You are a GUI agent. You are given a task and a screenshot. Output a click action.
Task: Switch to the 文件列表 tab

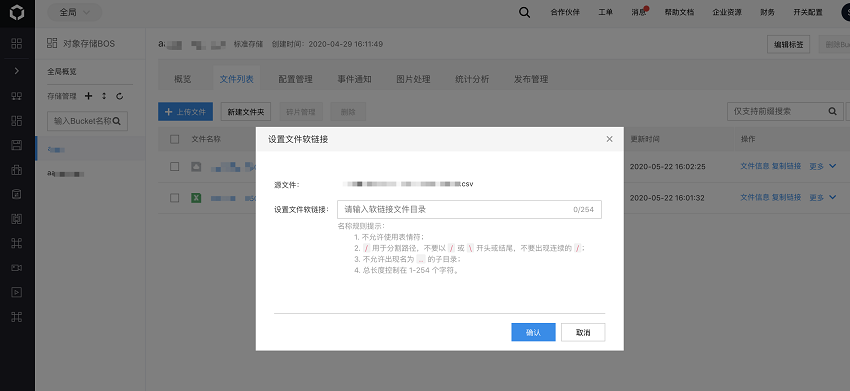(236, 79)
